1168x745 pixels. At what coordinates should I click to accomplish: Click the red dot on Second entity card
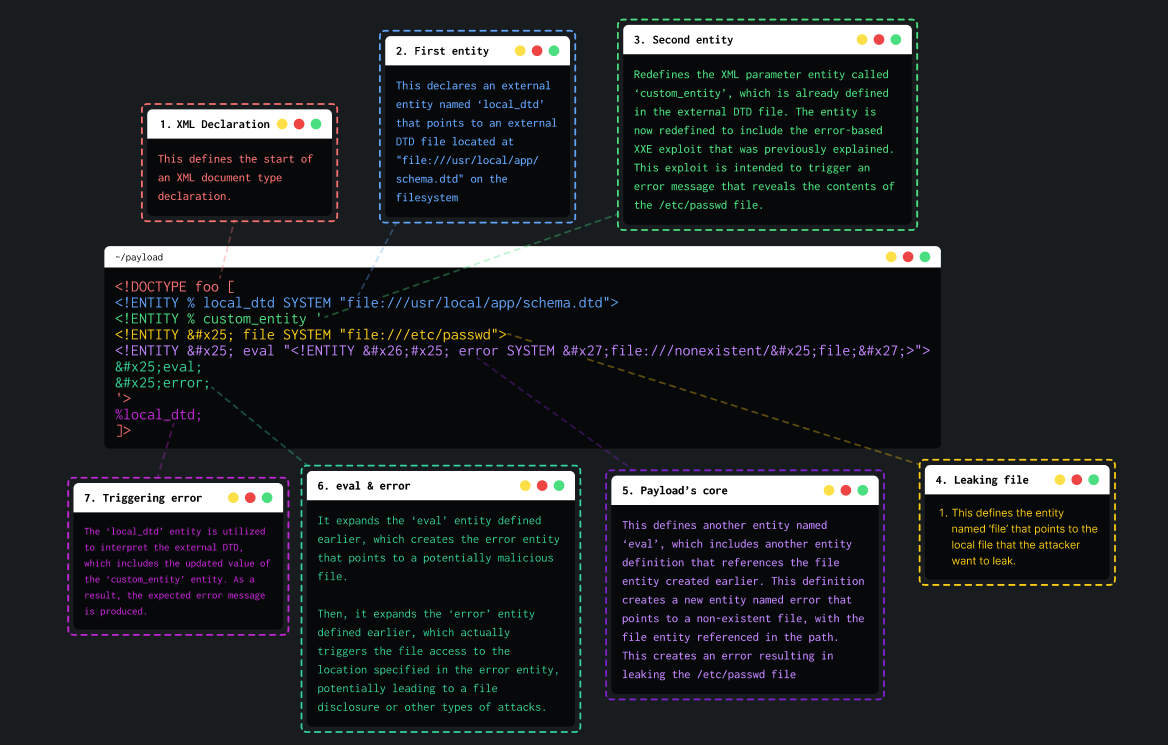point(879,40)
